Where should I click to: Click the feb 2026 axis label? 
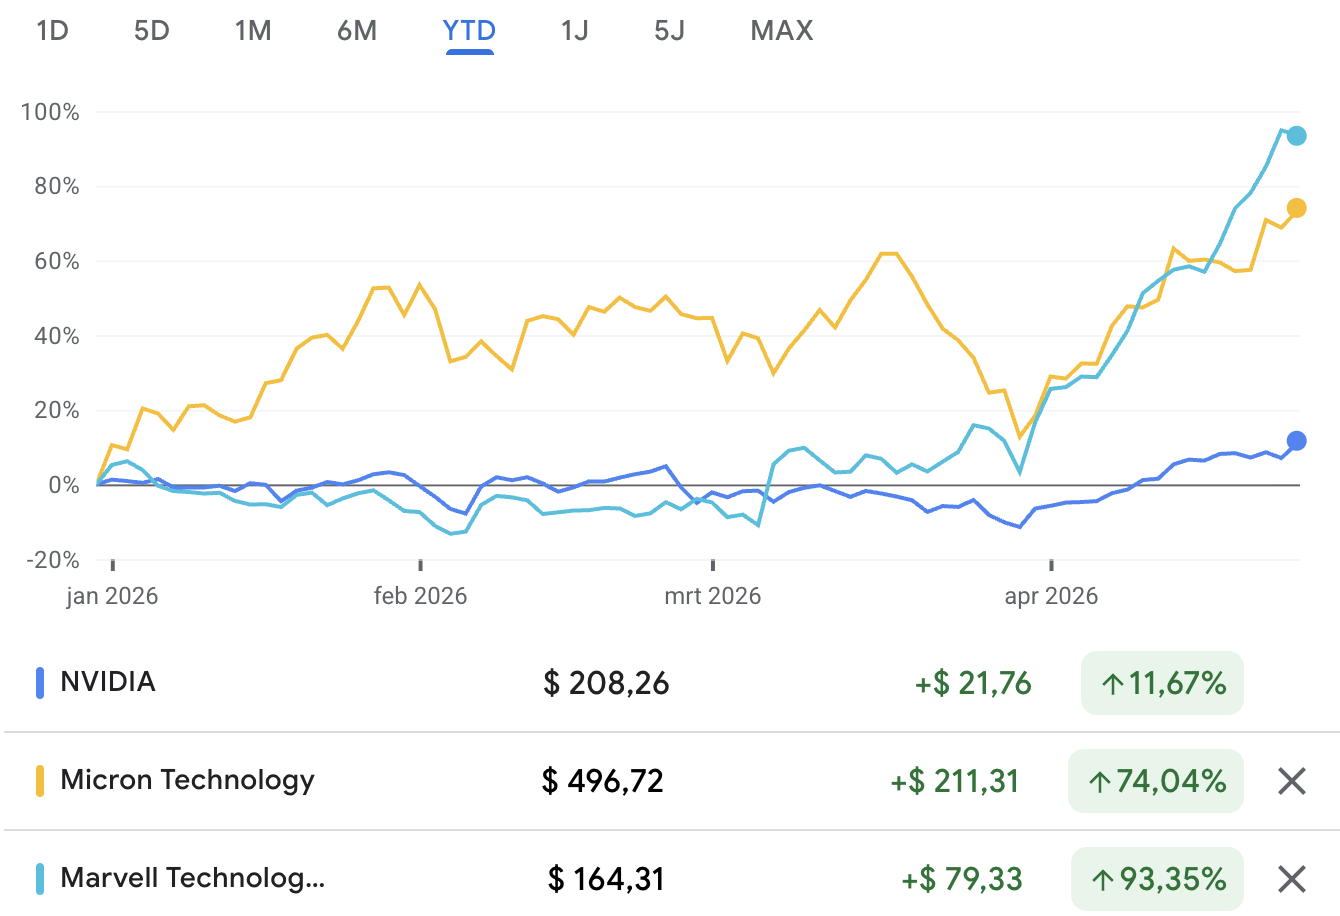[x=420, y=596]
